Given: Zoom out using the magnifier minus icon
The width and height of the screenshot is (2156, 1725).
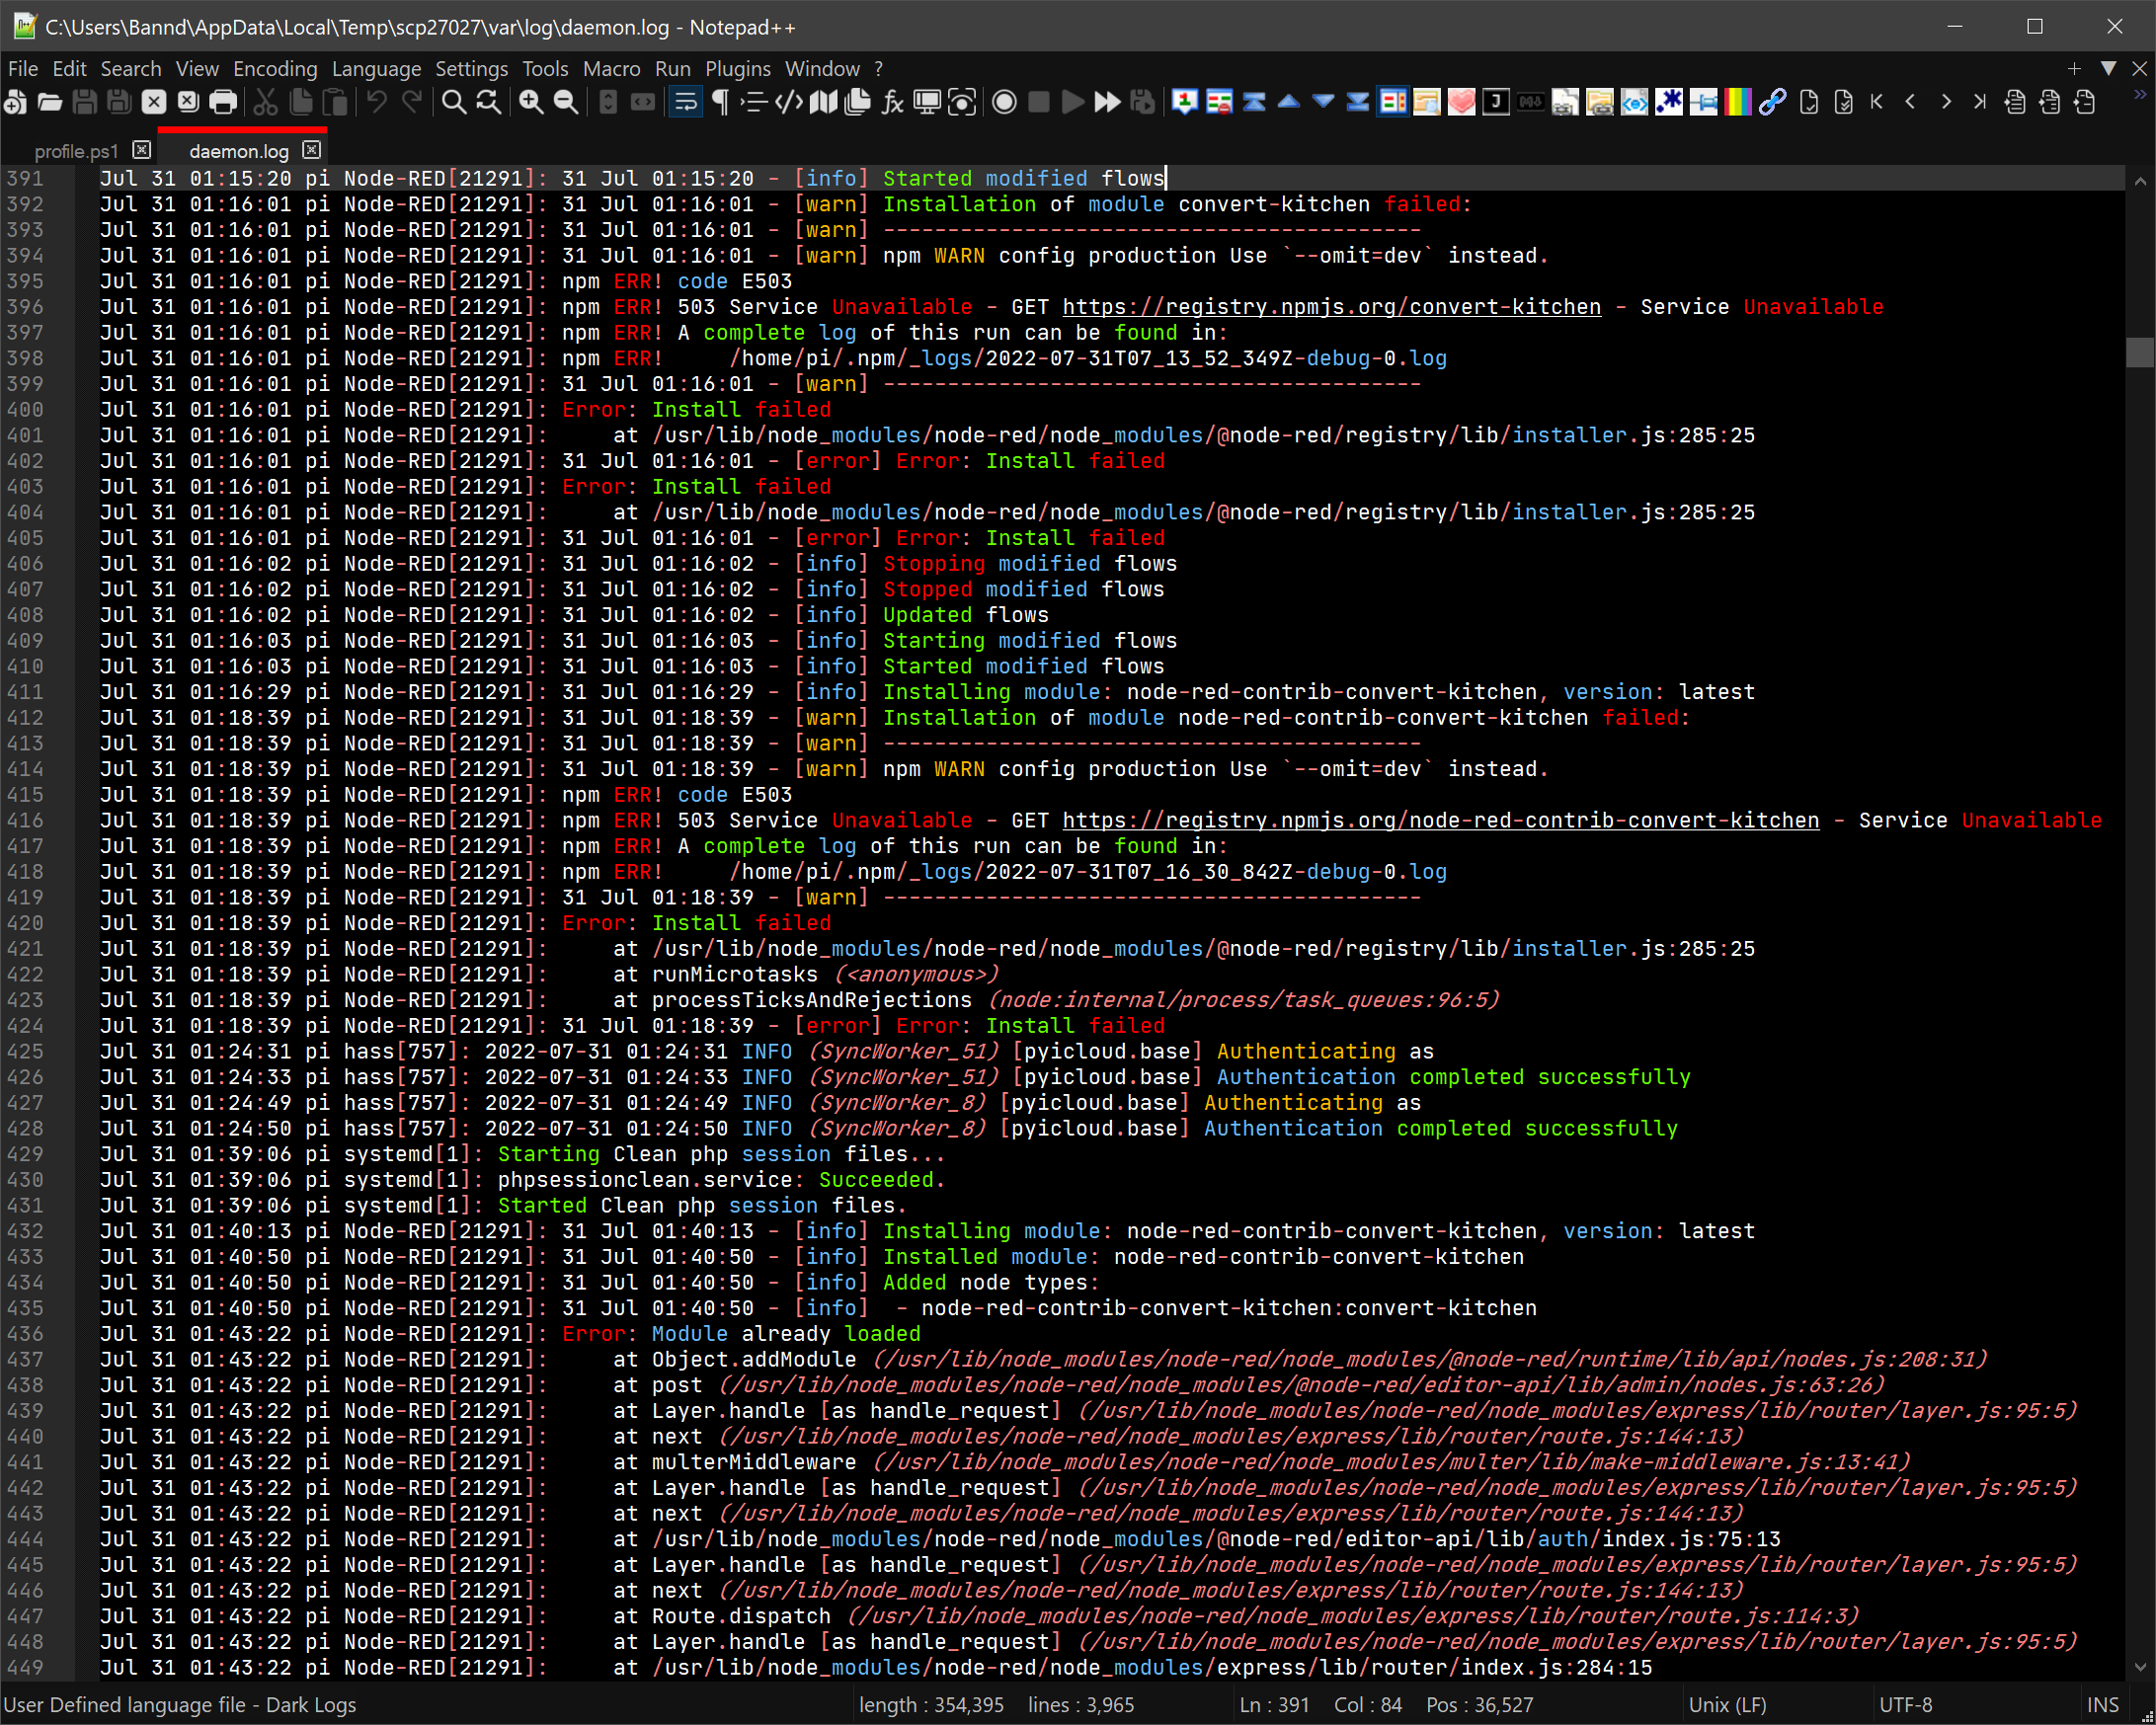Looking at the screenshot, I should point(566,102).
